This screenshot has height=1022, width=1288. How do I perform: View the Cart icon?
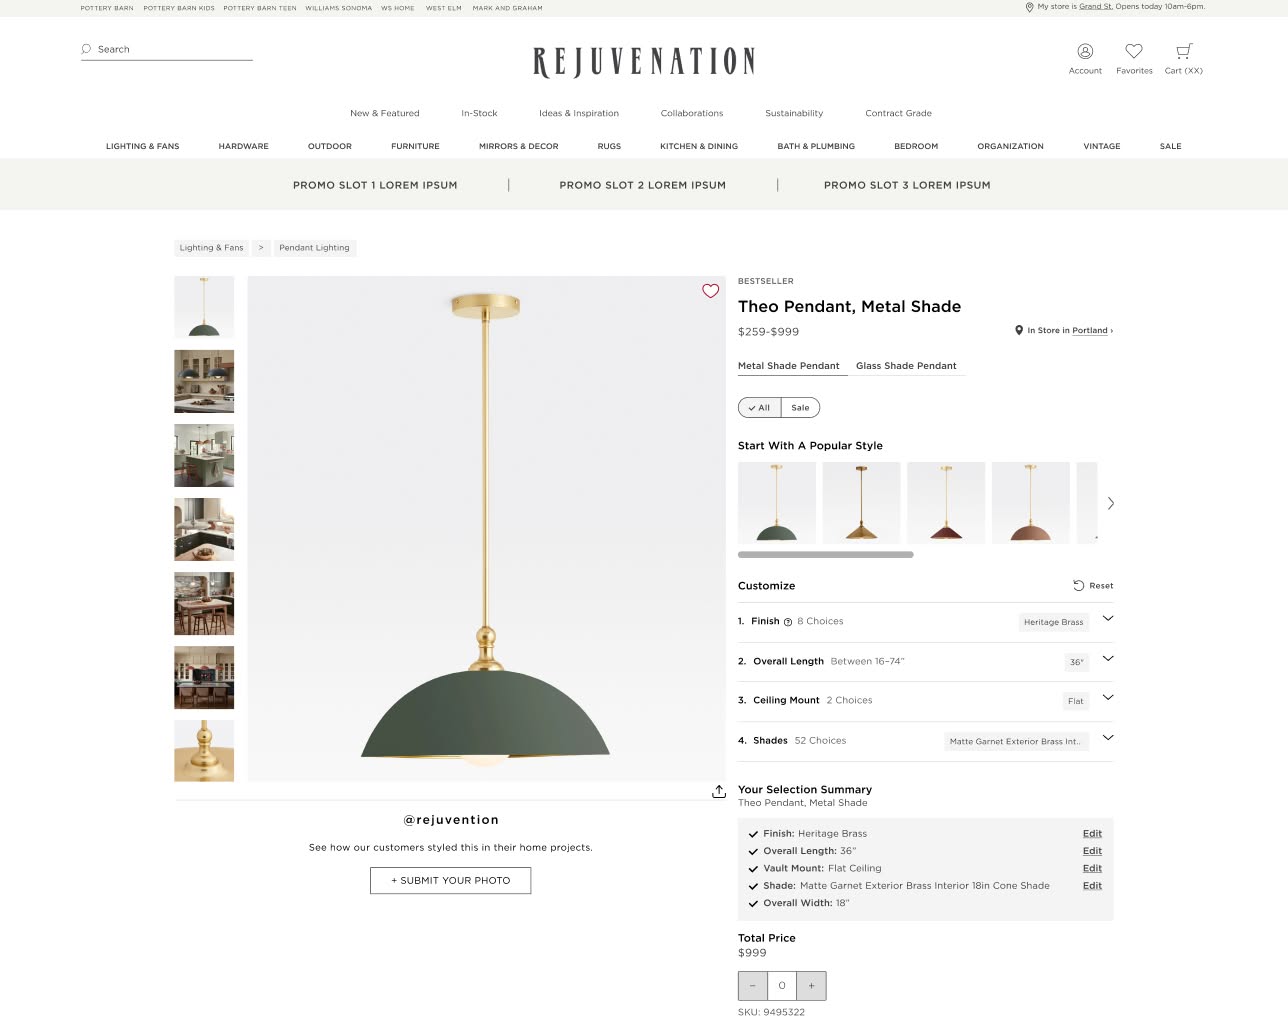[1183, 50]
